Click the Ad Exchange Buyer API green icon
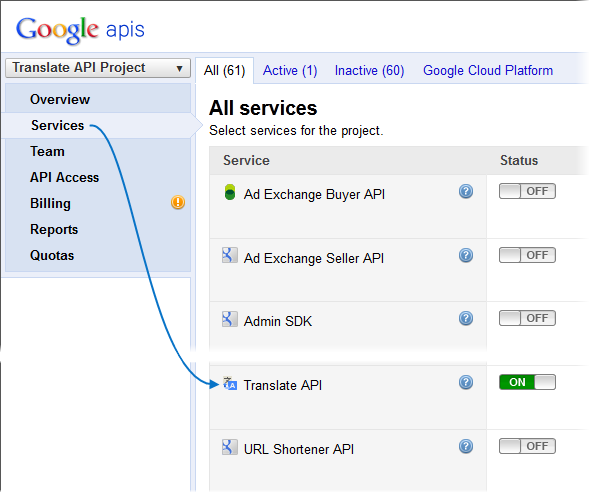Image resolution: width=590 pixels, height=493 pixels. 230,192
